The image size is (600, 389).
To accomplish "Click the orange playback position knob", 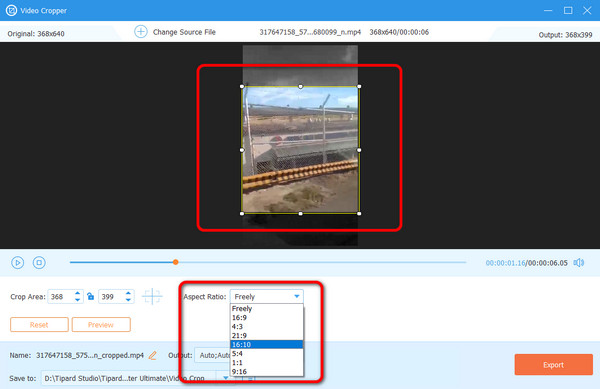I will click(x=176, y=262).
